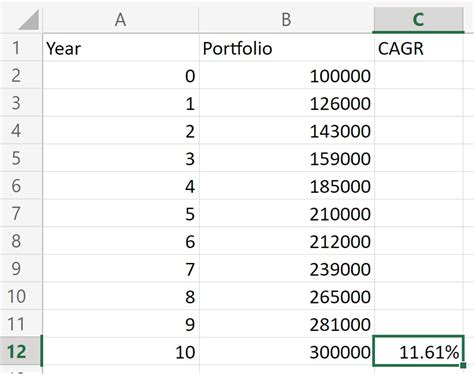Click portfolio value 143000

287,131
